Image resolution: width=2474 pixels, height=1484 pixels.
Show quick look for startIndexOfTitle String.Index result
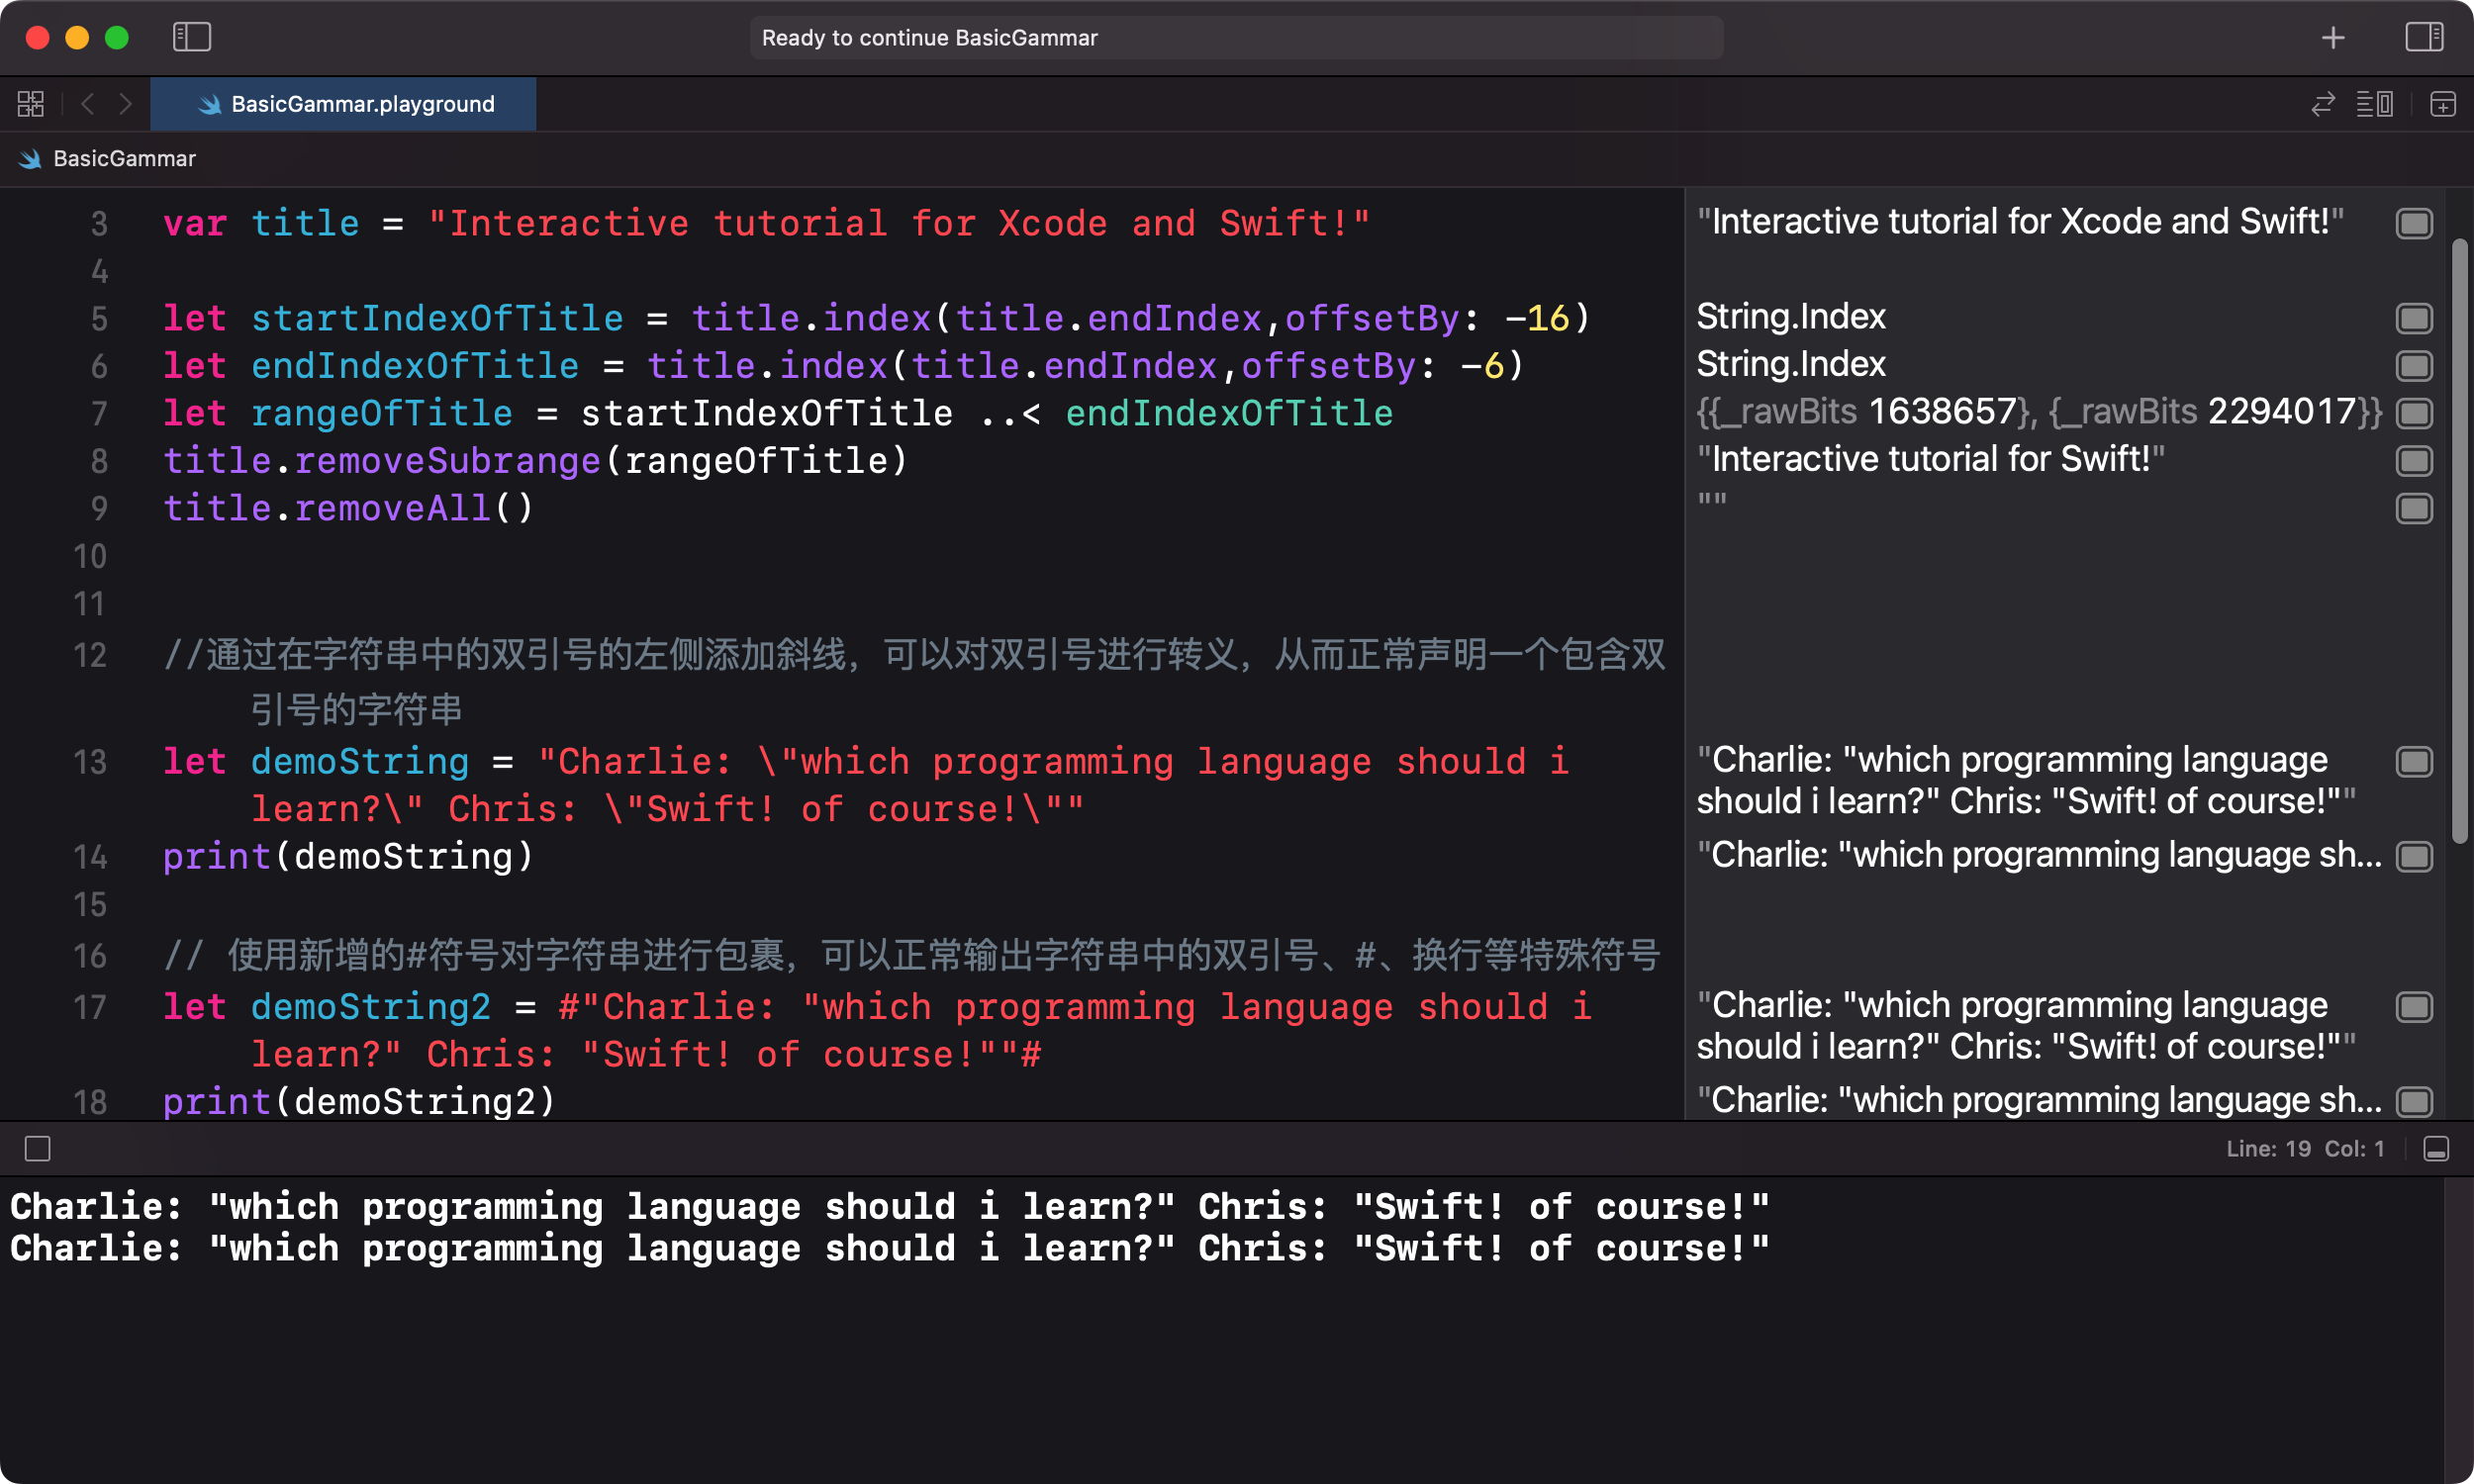[x=2414, y=318]
